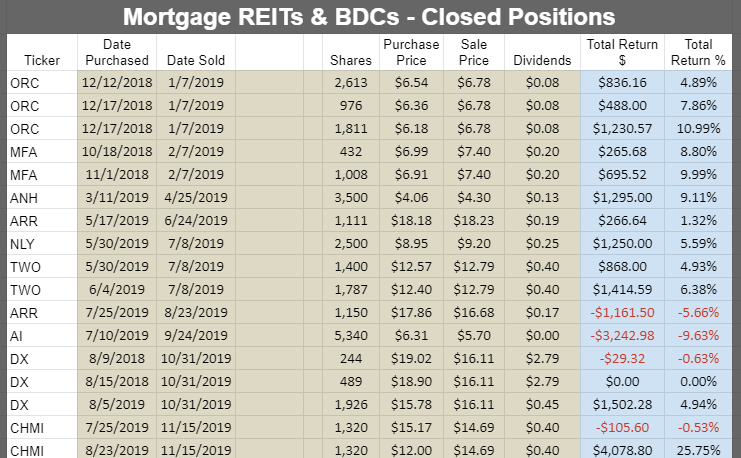The image size is (741, 458).
Task: Click the Date Purchased column header
Action: 117,52
